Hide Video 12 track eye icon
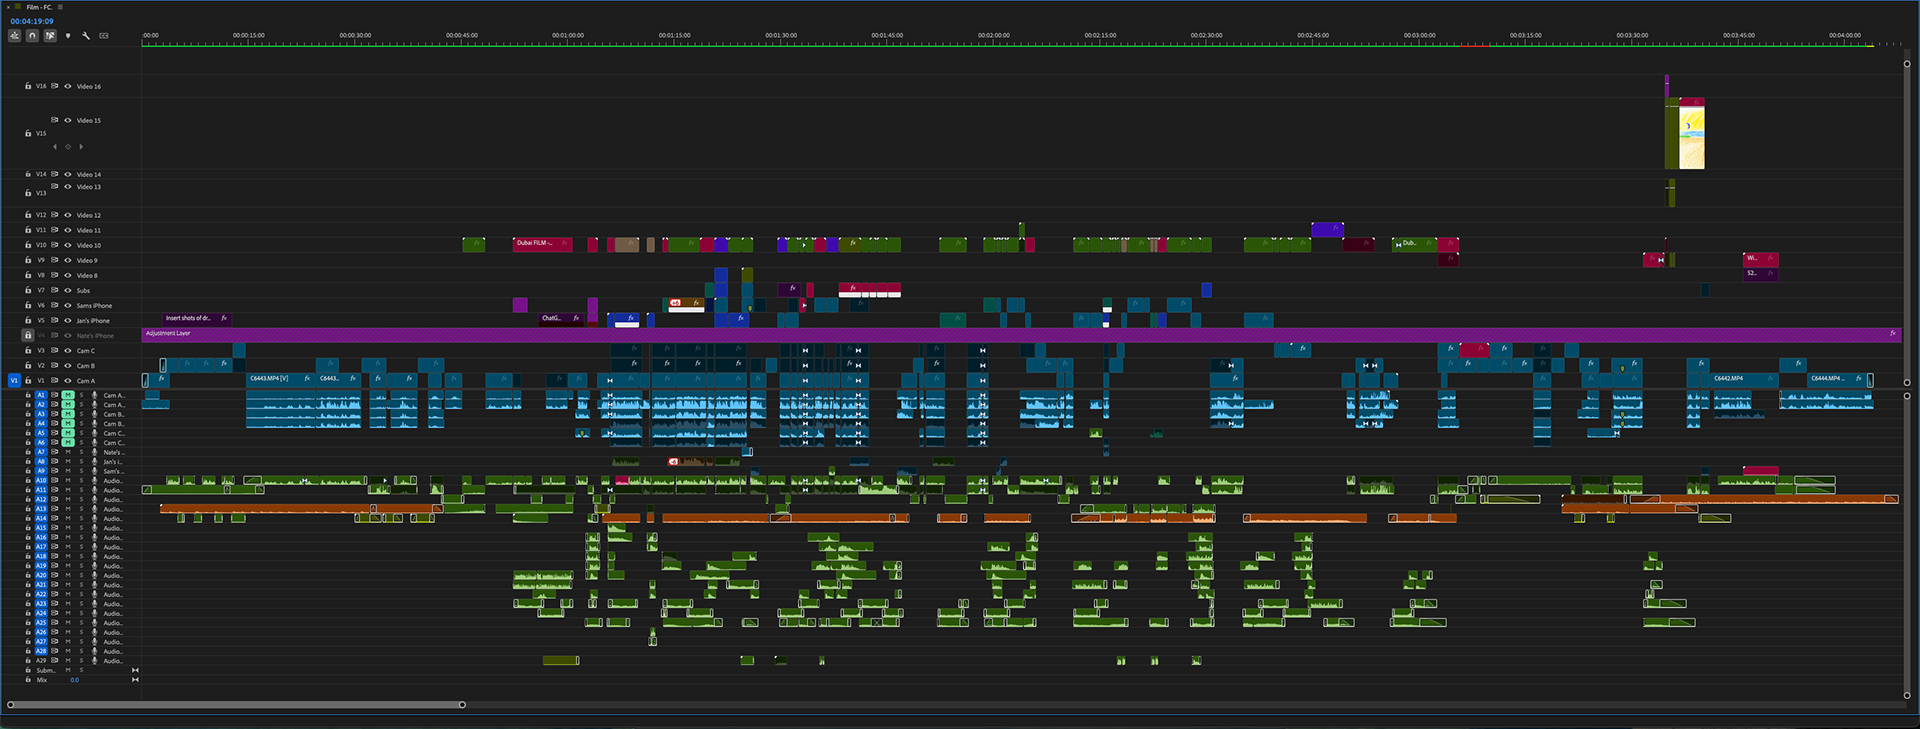 coord(68,215)
